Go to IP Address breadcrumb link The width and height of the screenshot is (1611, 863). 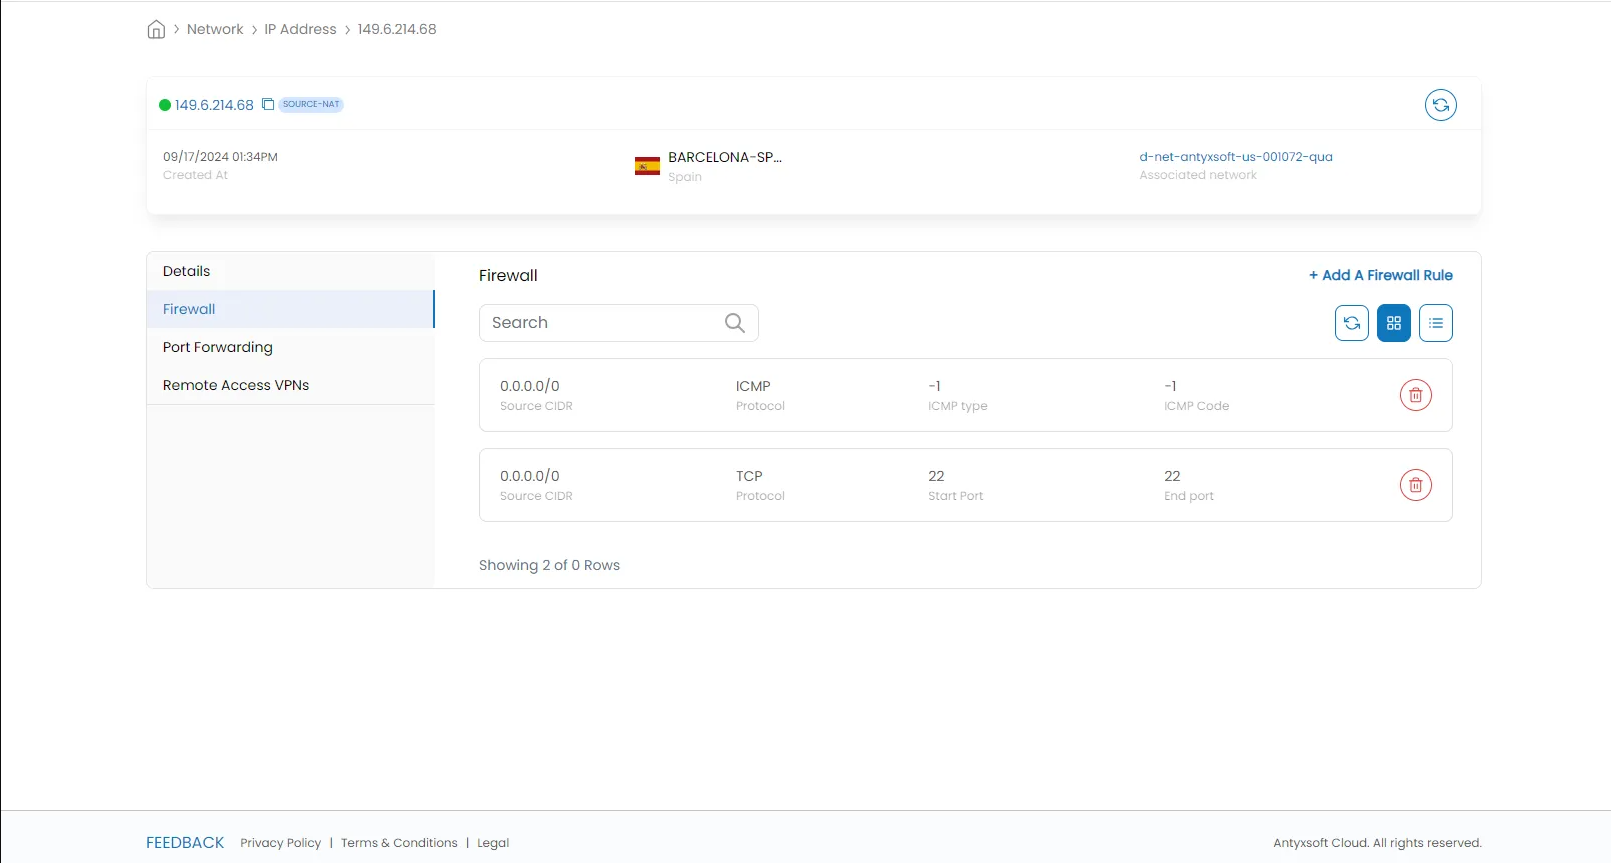(300, 30)
